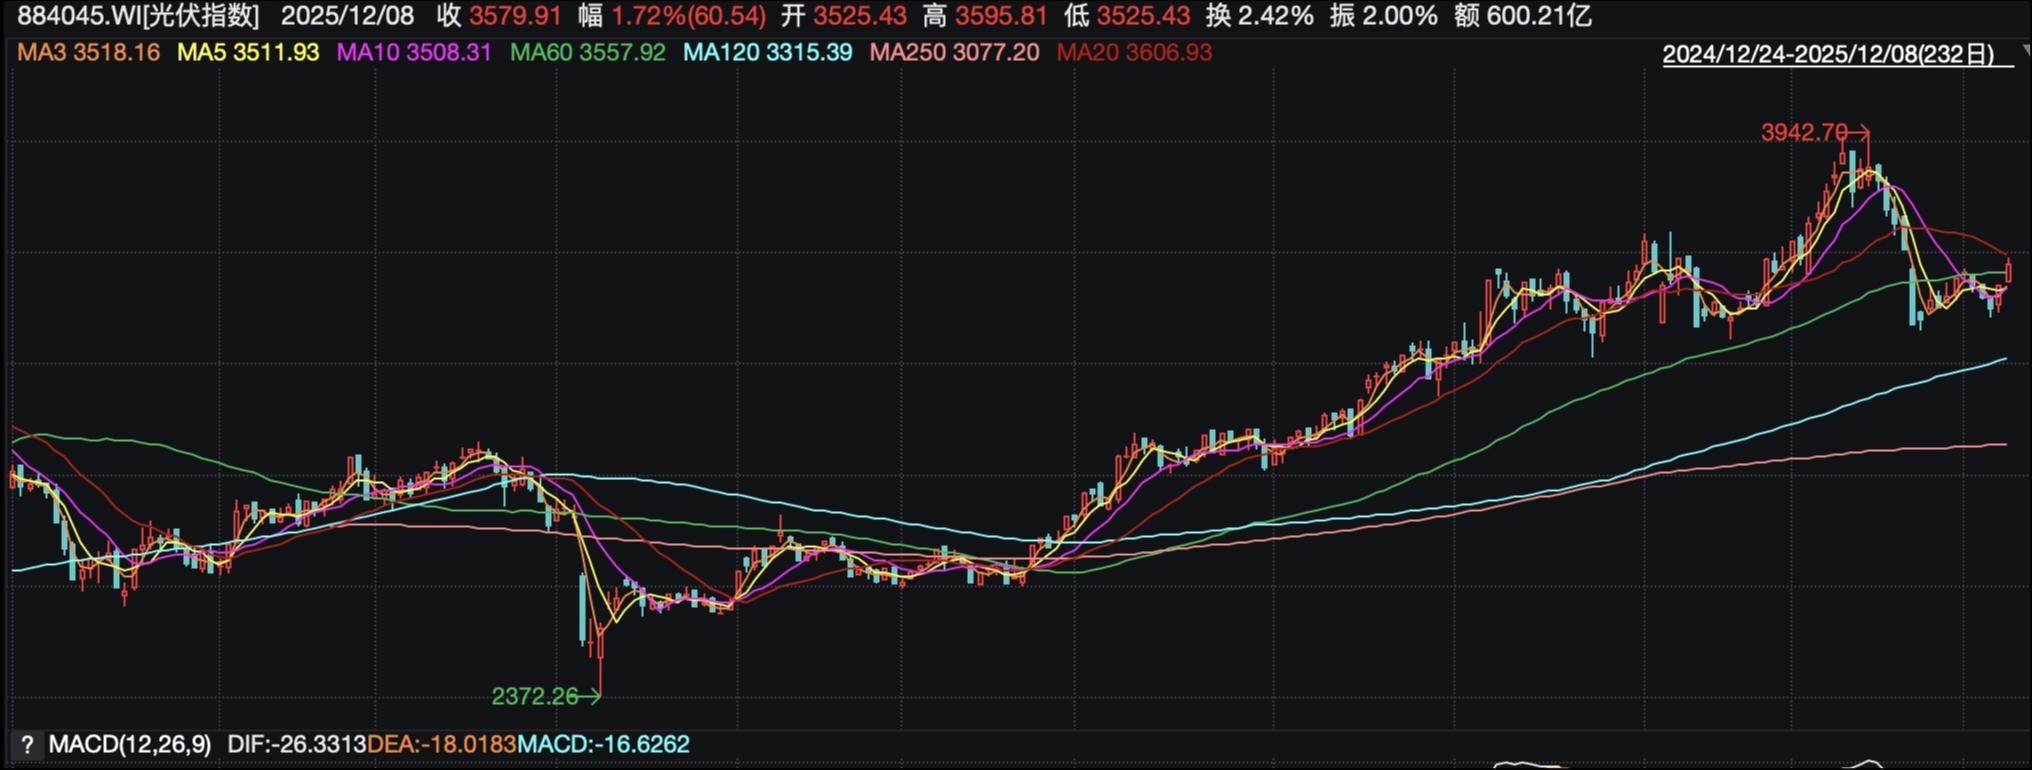Click the MACD(12,26,9) indicator label
Screen dimensions: 2032x770
click(130, 745)
